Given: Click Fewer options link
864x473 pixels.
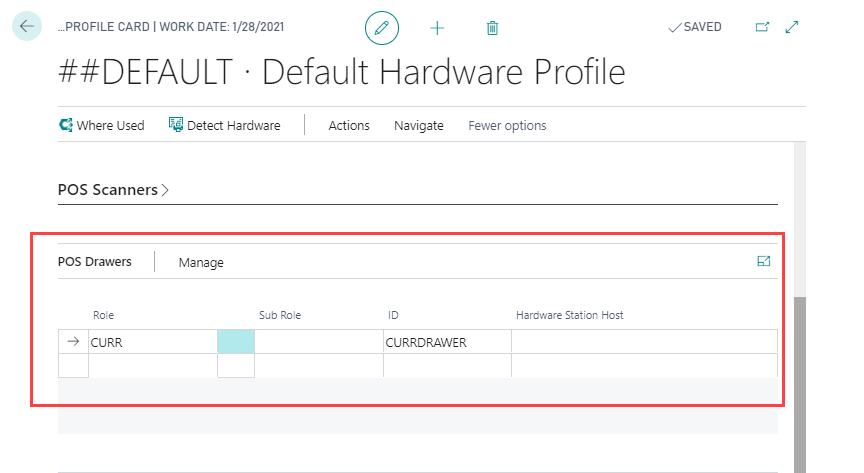Looking at the screenshot, I should coord(507,125).
